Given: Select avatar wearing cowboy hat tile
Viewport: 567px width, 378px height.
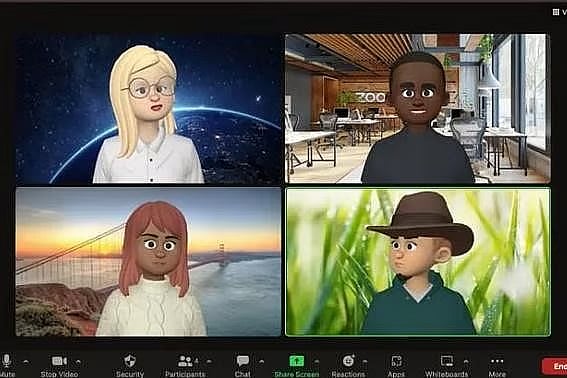Looking at the screenshot, I should pos(418,262).
